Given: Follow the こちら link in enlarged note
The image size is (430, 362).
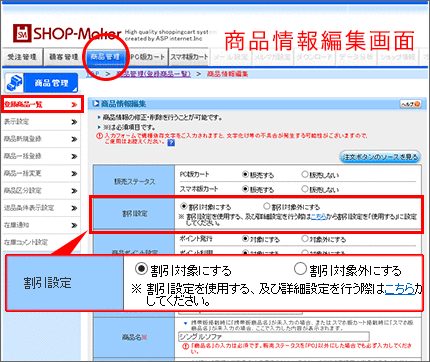Looking at the screenshot, I should [x=399, y=289].
